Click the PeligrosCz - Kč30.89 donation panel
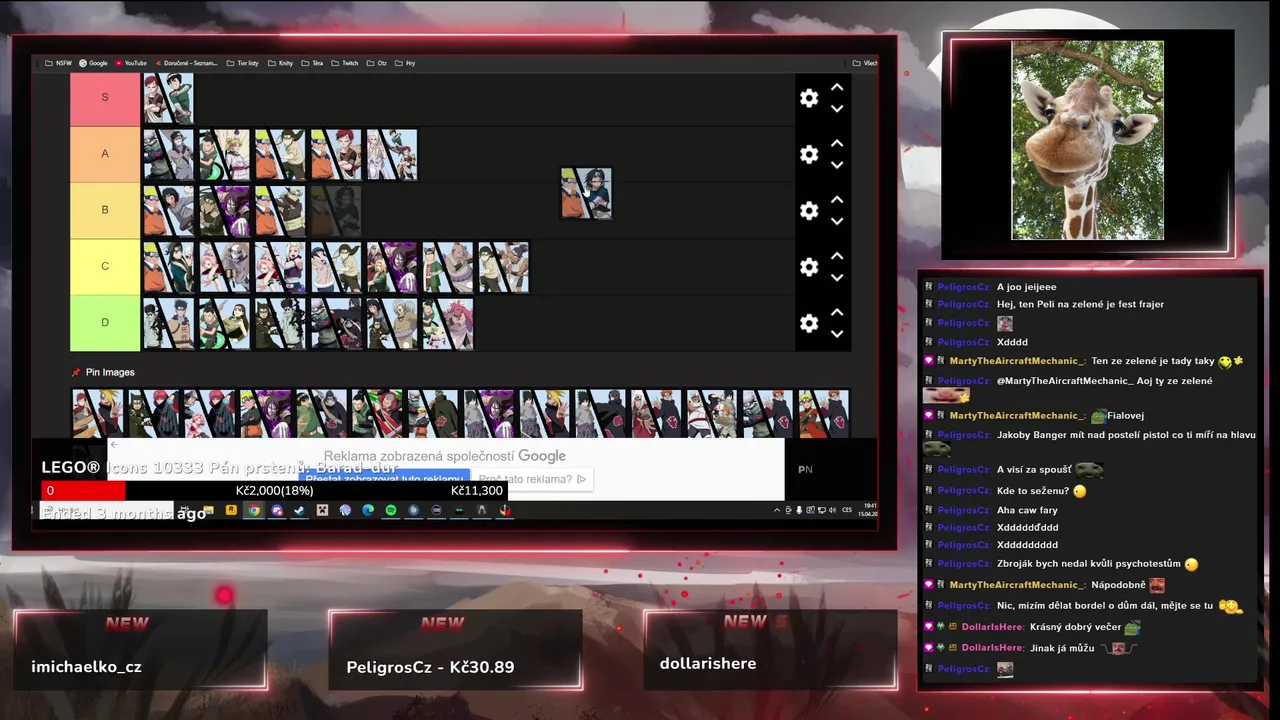1280x720 pixels. pos(456,649)
